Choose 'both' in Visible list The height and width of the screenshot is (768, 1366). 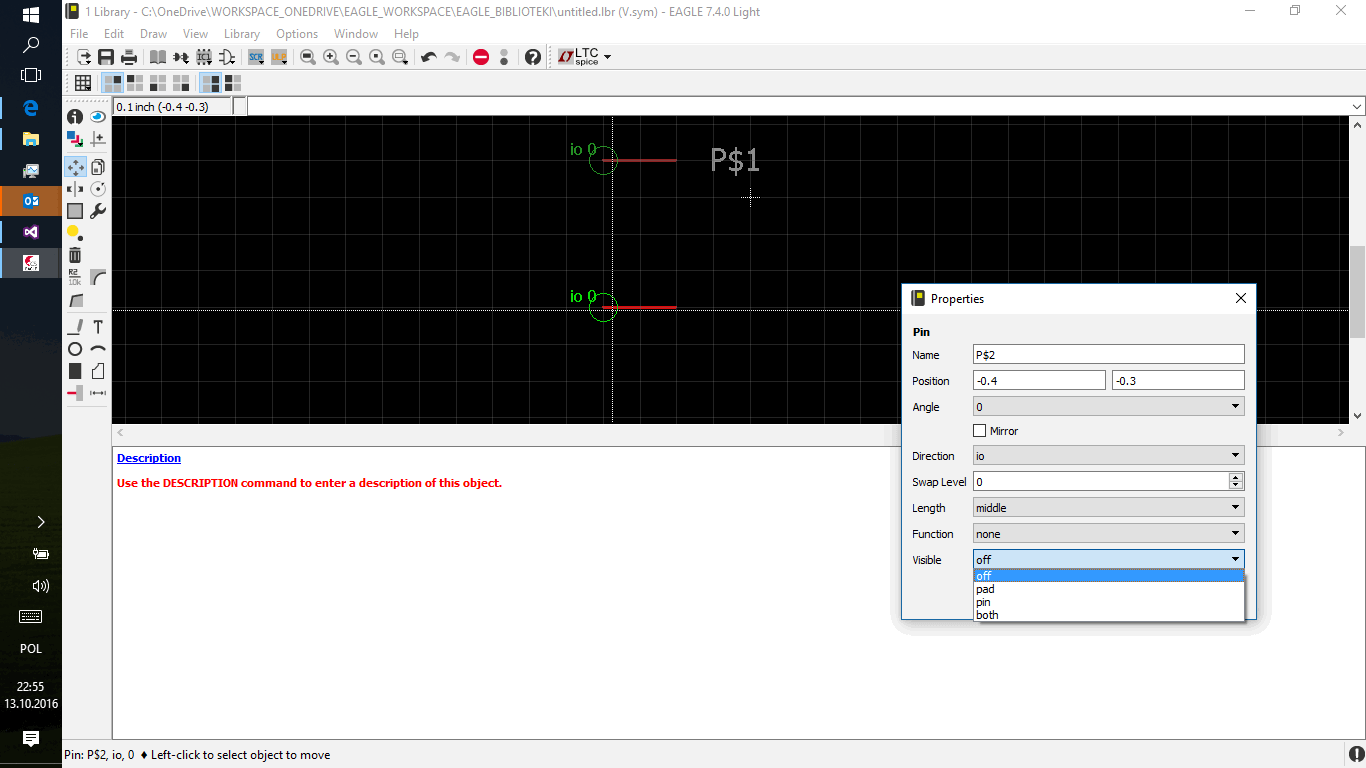[x=1109, y=615]
